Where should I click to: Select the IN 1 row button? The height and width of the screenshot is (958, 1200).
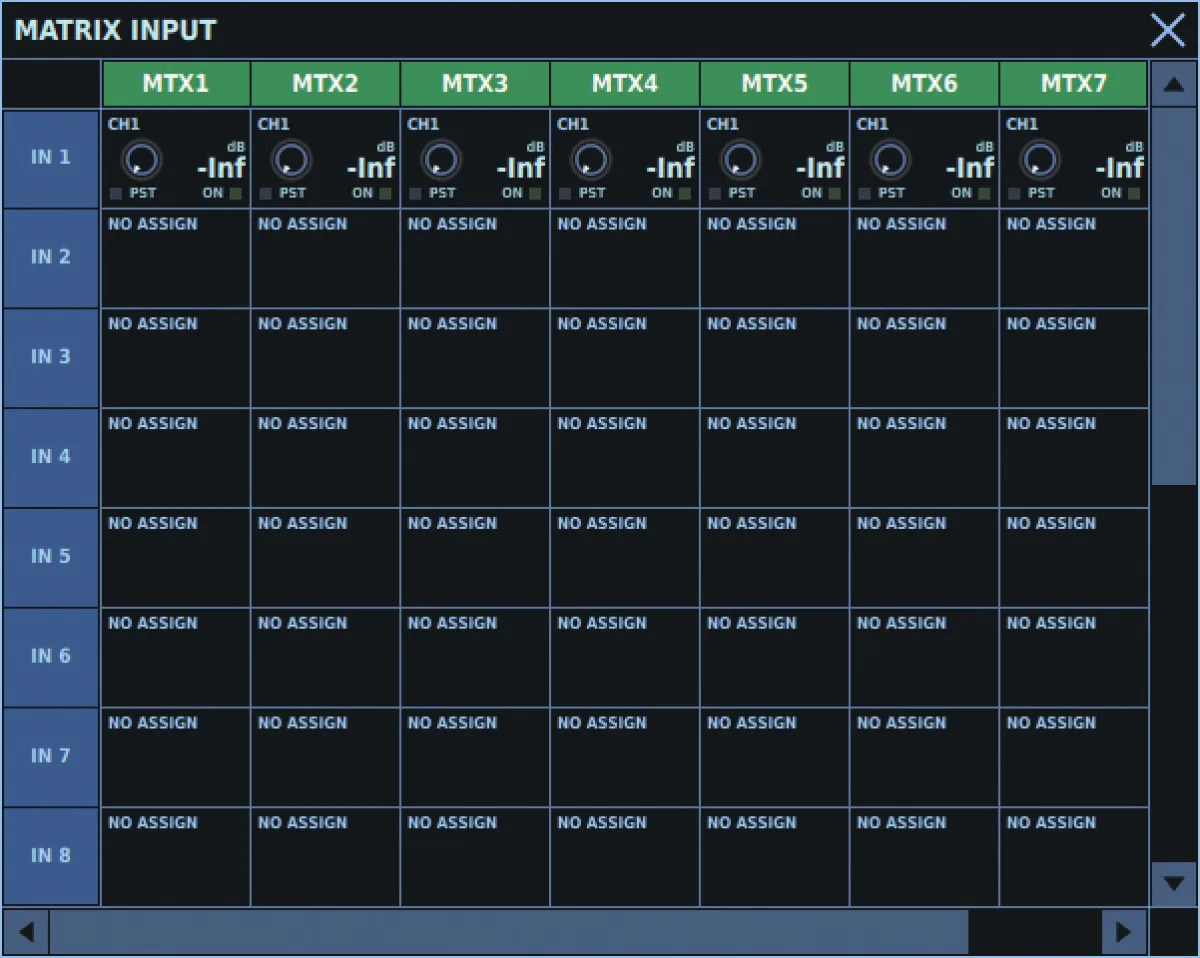[x=51, y=159]
